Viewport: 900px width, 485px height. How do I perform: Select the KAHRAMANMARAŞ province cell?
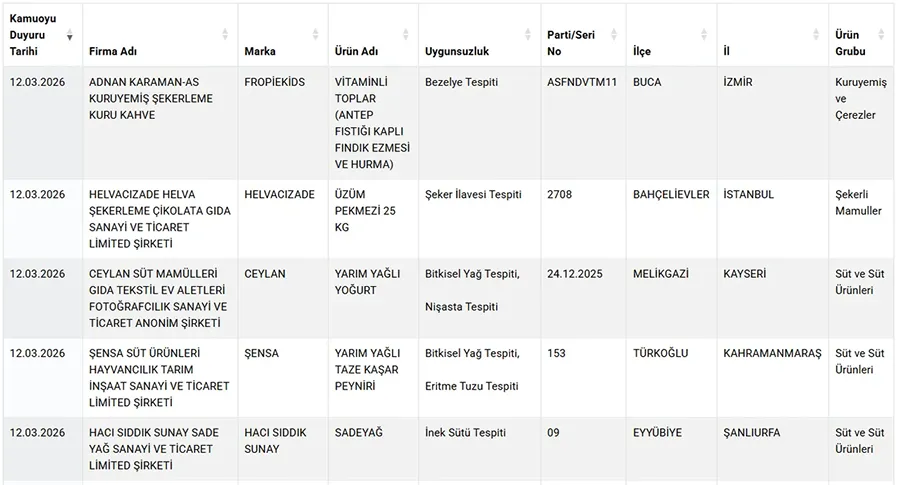click(x=772, y=354)
